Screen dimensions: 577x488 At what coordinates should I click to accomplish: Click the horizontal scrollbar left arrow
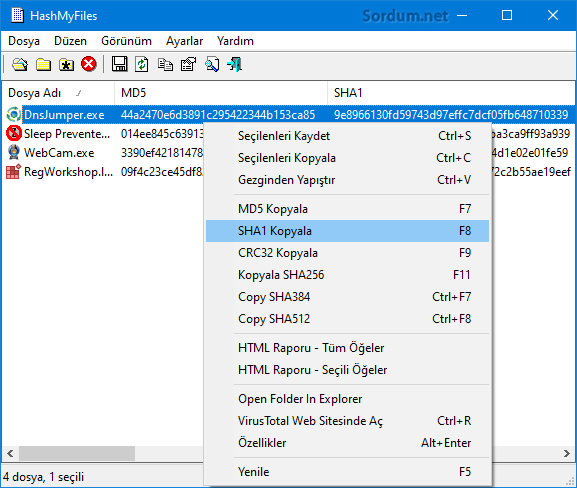10,454
